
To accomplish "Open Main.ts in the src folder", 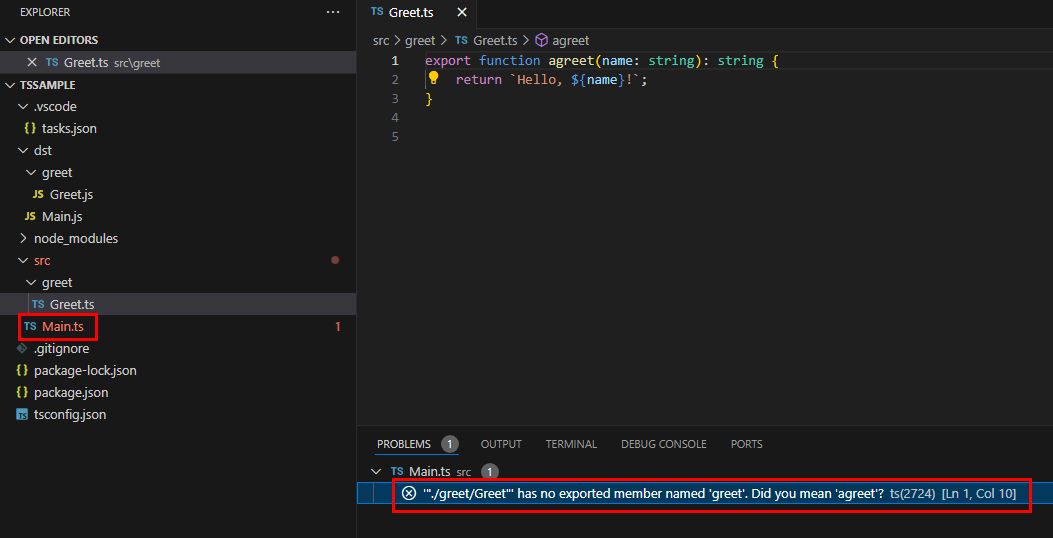I will coord(63,326).
